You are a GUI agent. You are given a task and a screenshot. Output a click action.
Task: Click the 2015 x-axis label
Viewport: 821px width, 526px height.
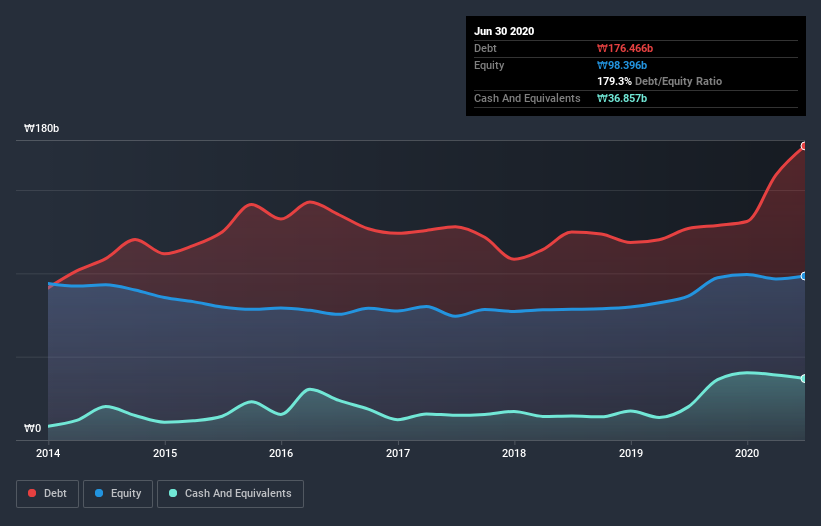pyautogui.click(x=165, y=453)
